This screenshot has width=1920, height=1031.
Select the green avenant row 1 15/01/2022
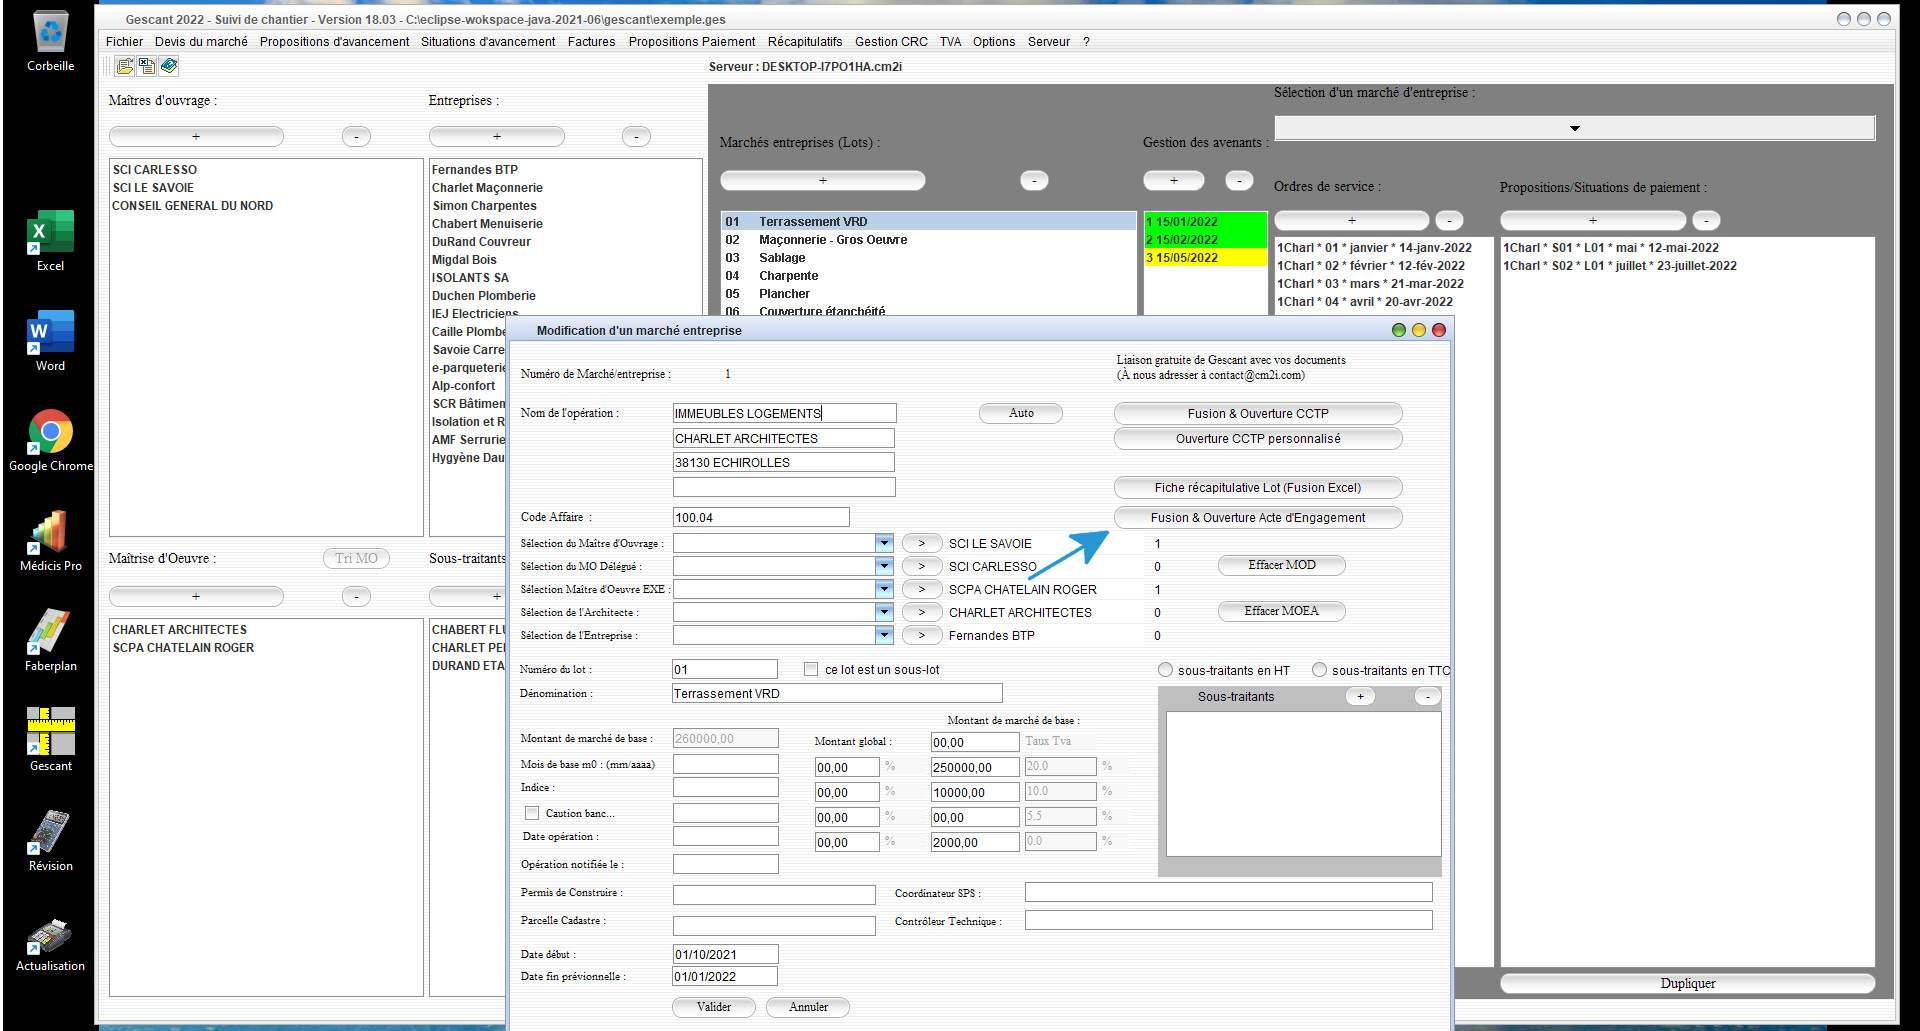1205,222
